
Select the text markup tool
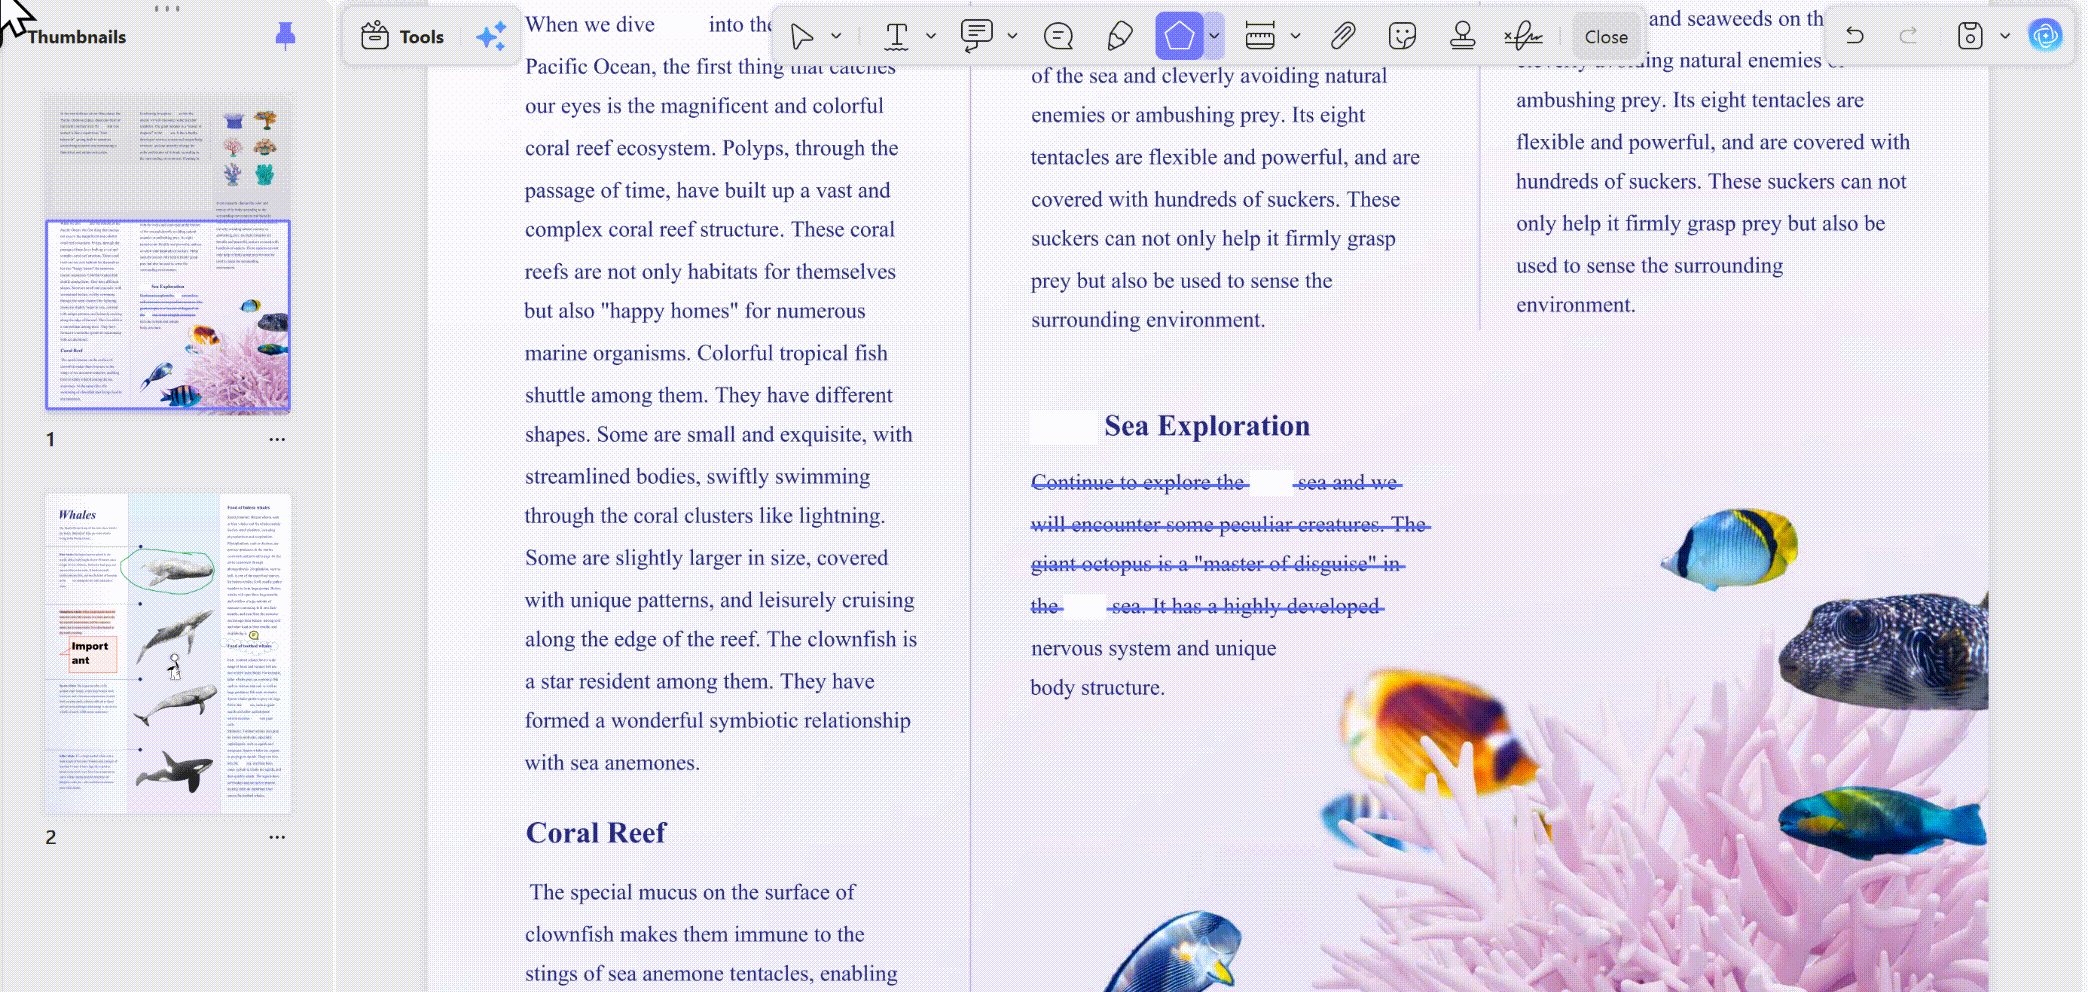[897, 37]
